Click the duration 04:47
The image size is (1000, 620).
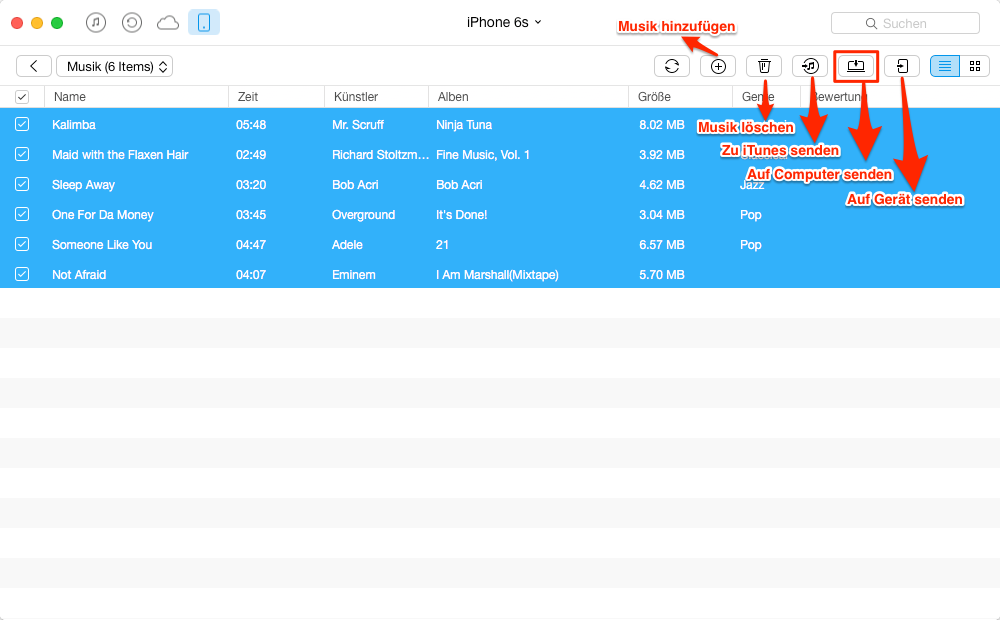251,245
